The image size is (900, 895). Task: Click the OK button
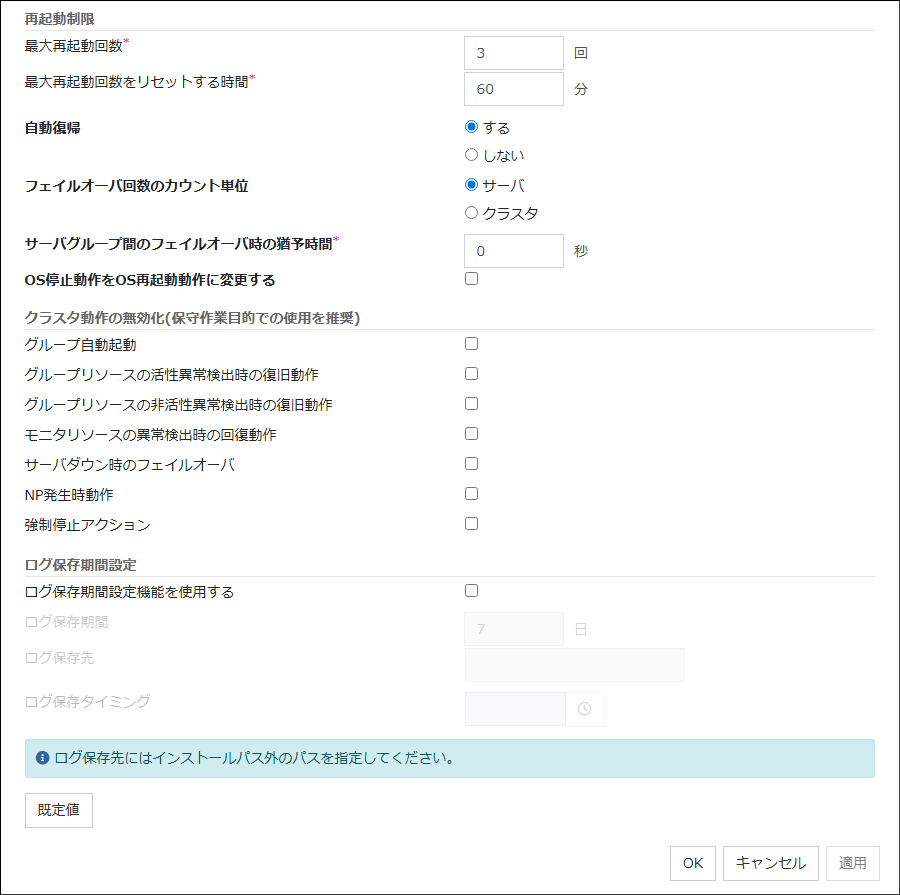692,863
